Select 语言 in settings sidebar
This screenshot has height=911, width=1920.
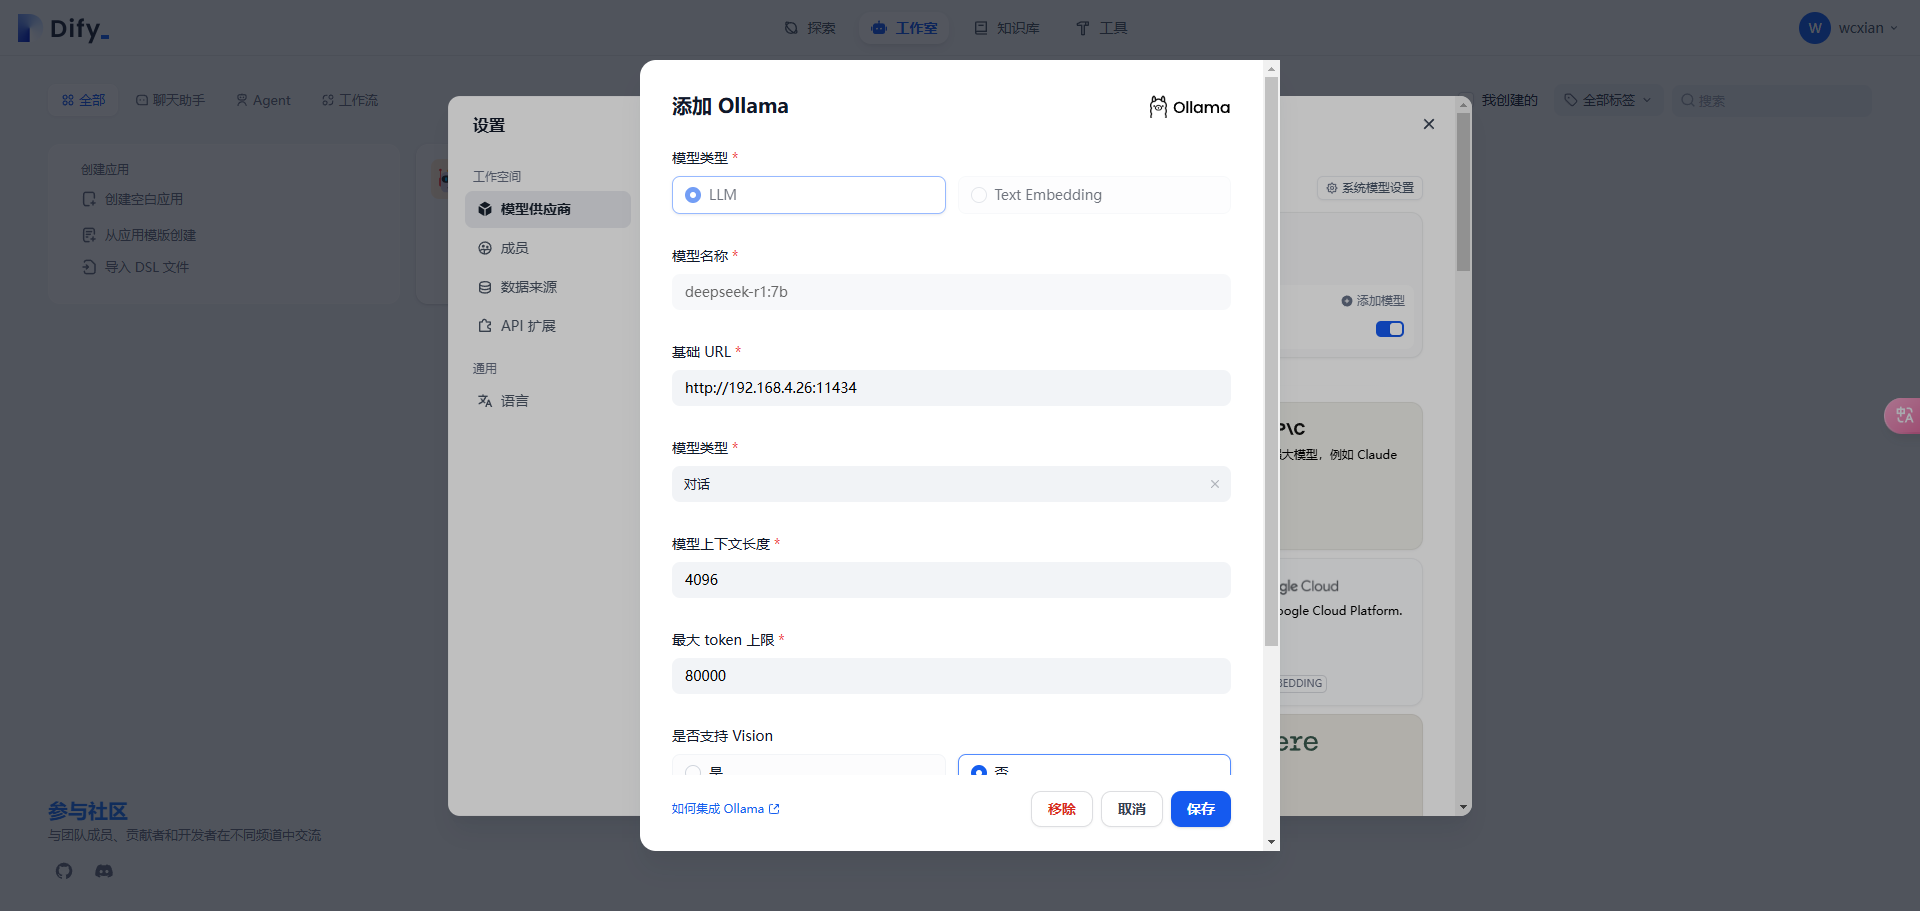click(548, 401)
